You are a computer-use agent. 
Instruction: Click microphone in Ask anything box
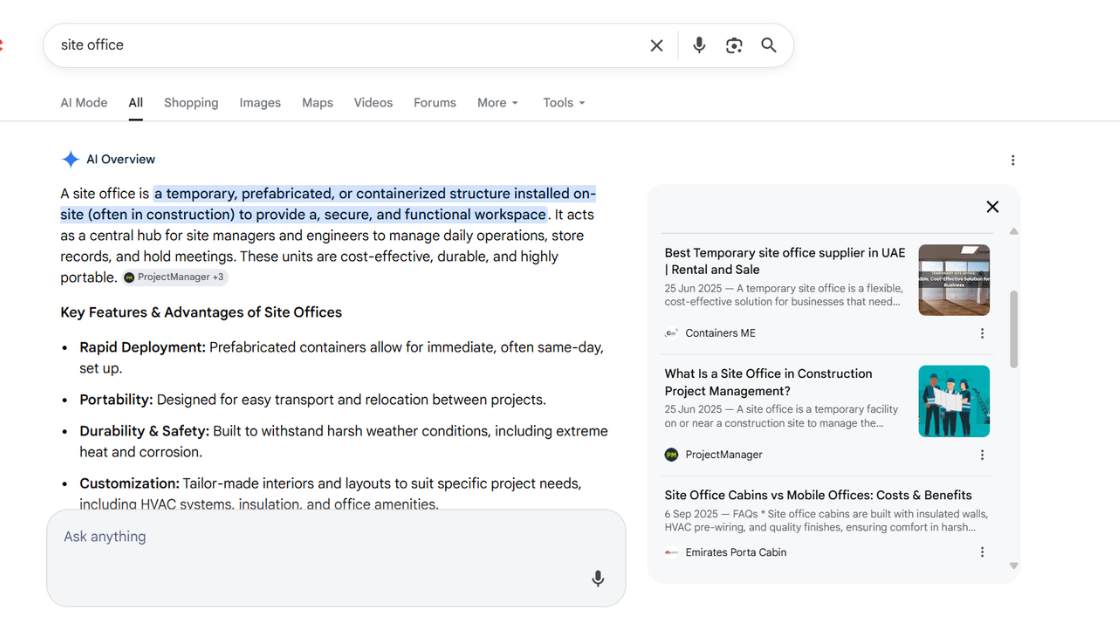[x=598, y=579]
